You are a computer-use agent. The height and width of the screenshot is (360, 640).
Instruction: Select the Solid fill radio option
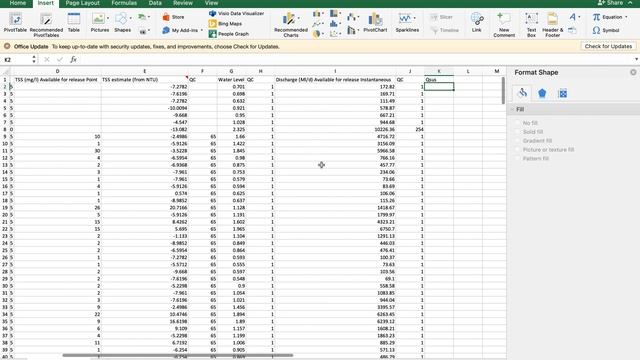(x=518, y=132)
